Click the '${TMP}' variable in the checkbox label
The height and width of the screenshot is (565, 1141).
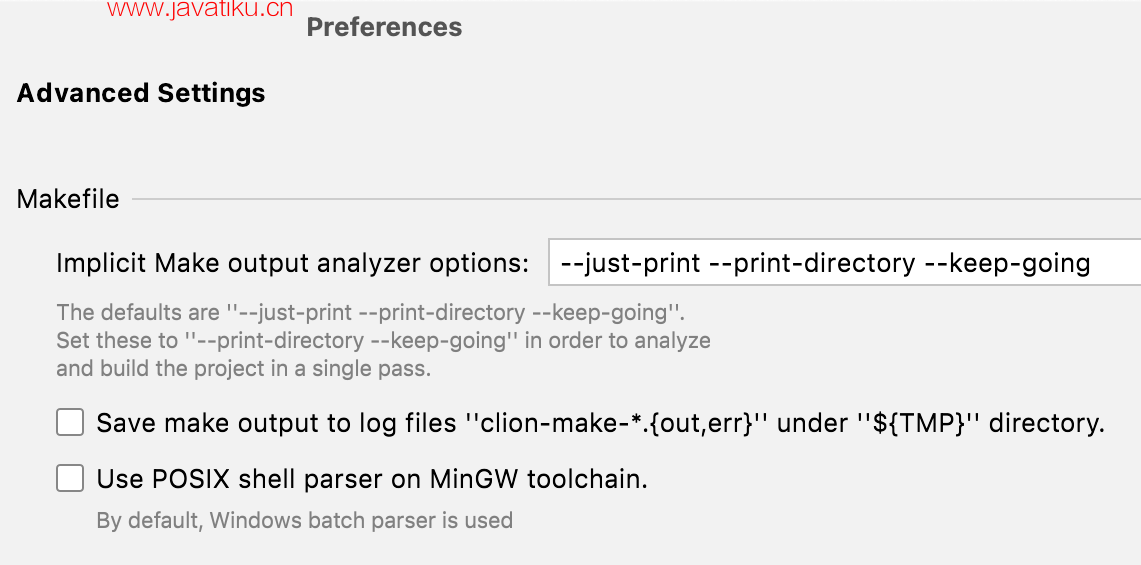[919, 423]
